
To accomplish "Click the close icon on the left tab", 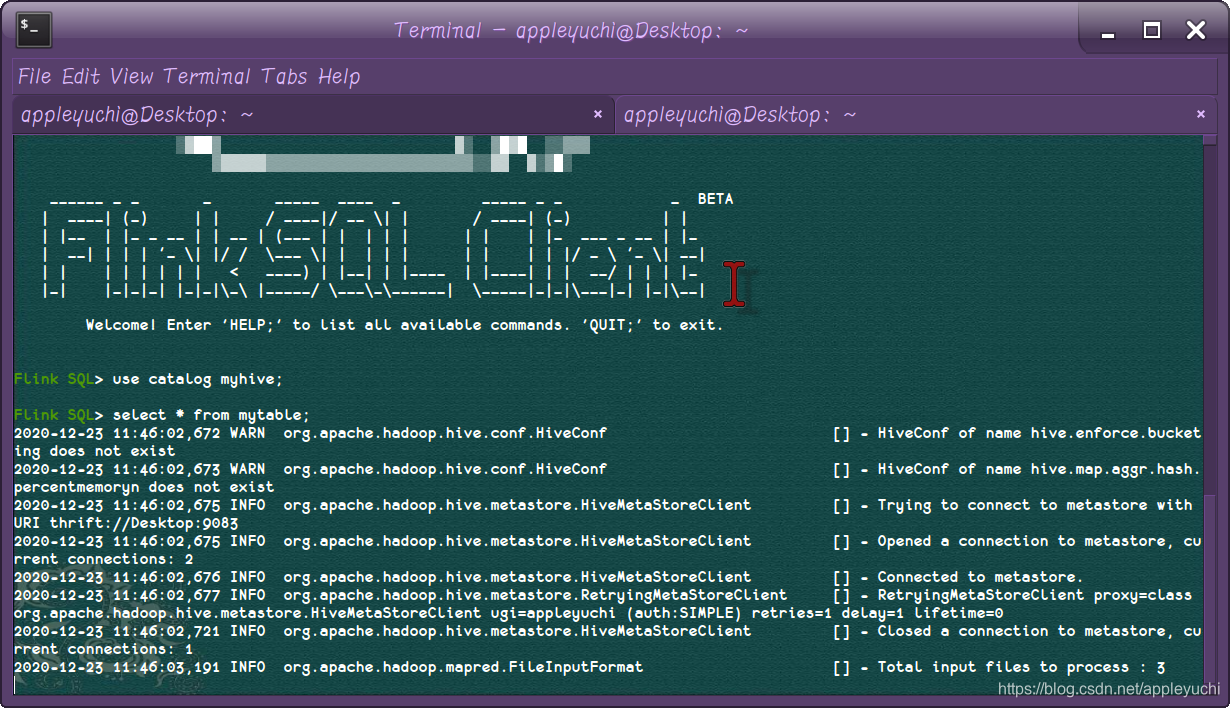I will (x=598, y=114).
